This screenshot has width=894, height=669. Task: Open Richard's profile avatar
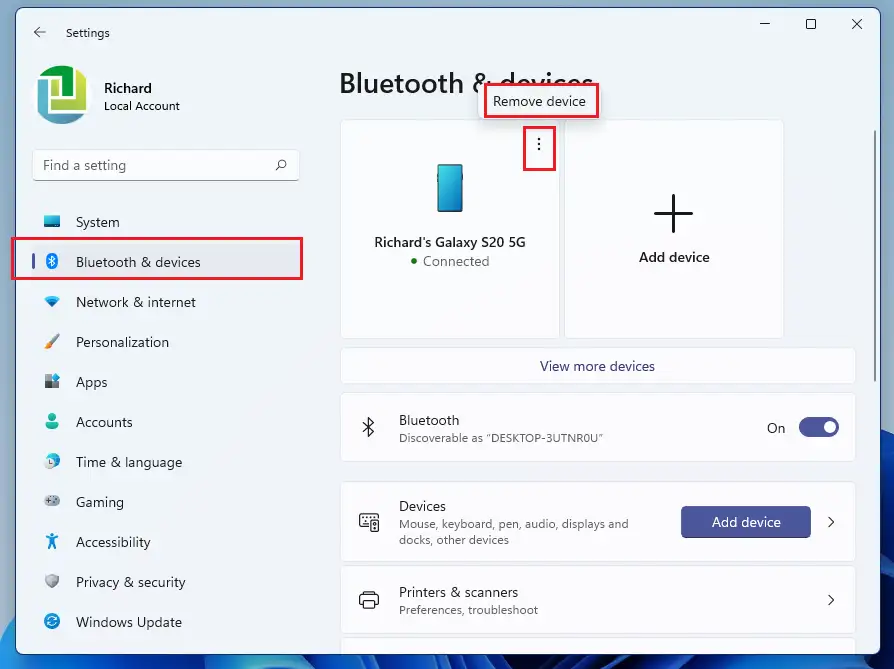[x=62, y=95]
